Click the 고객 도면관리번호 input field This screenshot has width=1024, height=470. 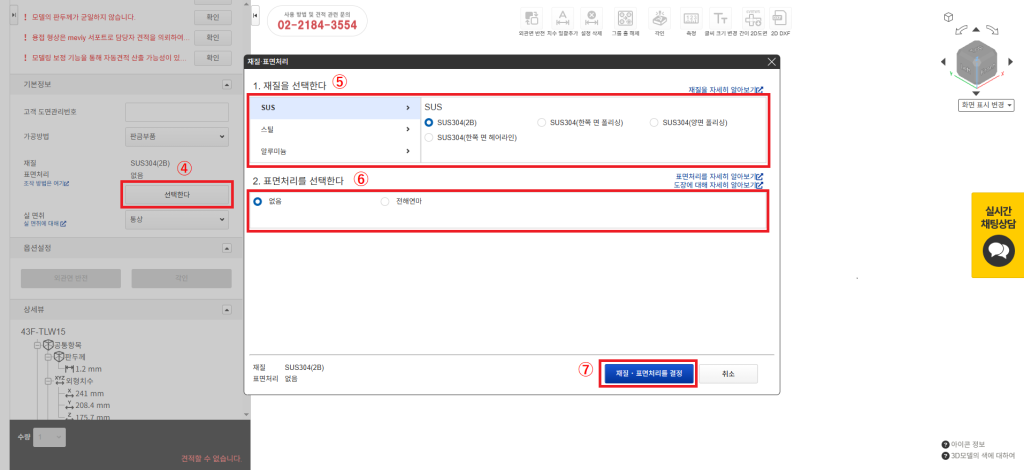point(177,110)
